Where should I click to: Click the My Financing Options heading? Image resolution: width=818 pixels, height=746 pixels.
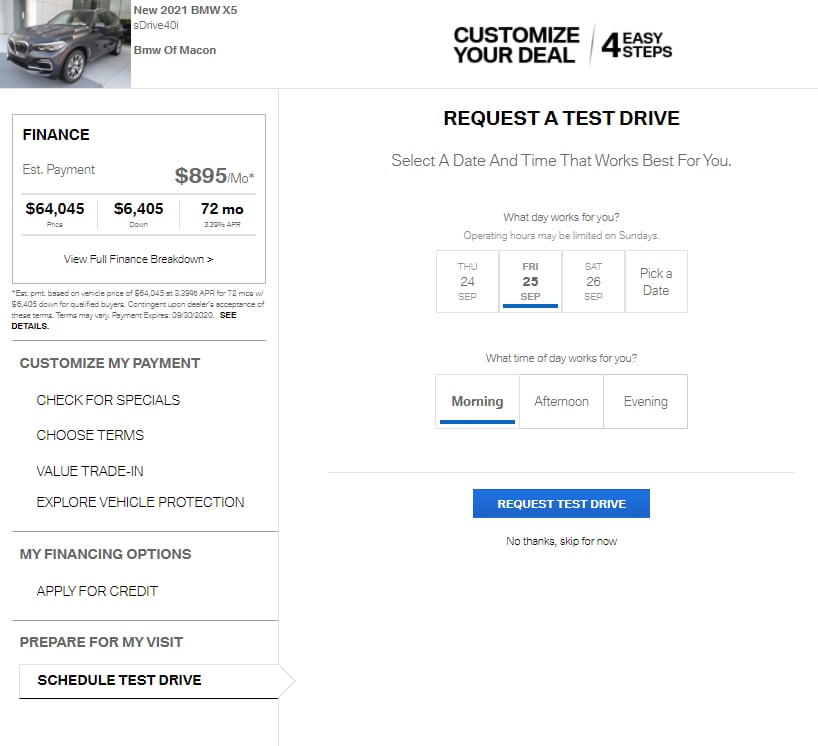coord(105,554)
